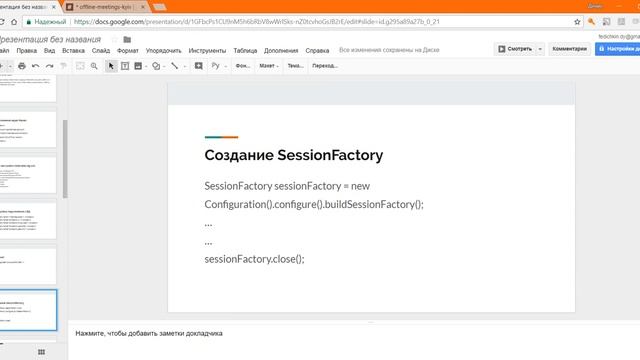Click the paint format roller icon

coord(63,66)
